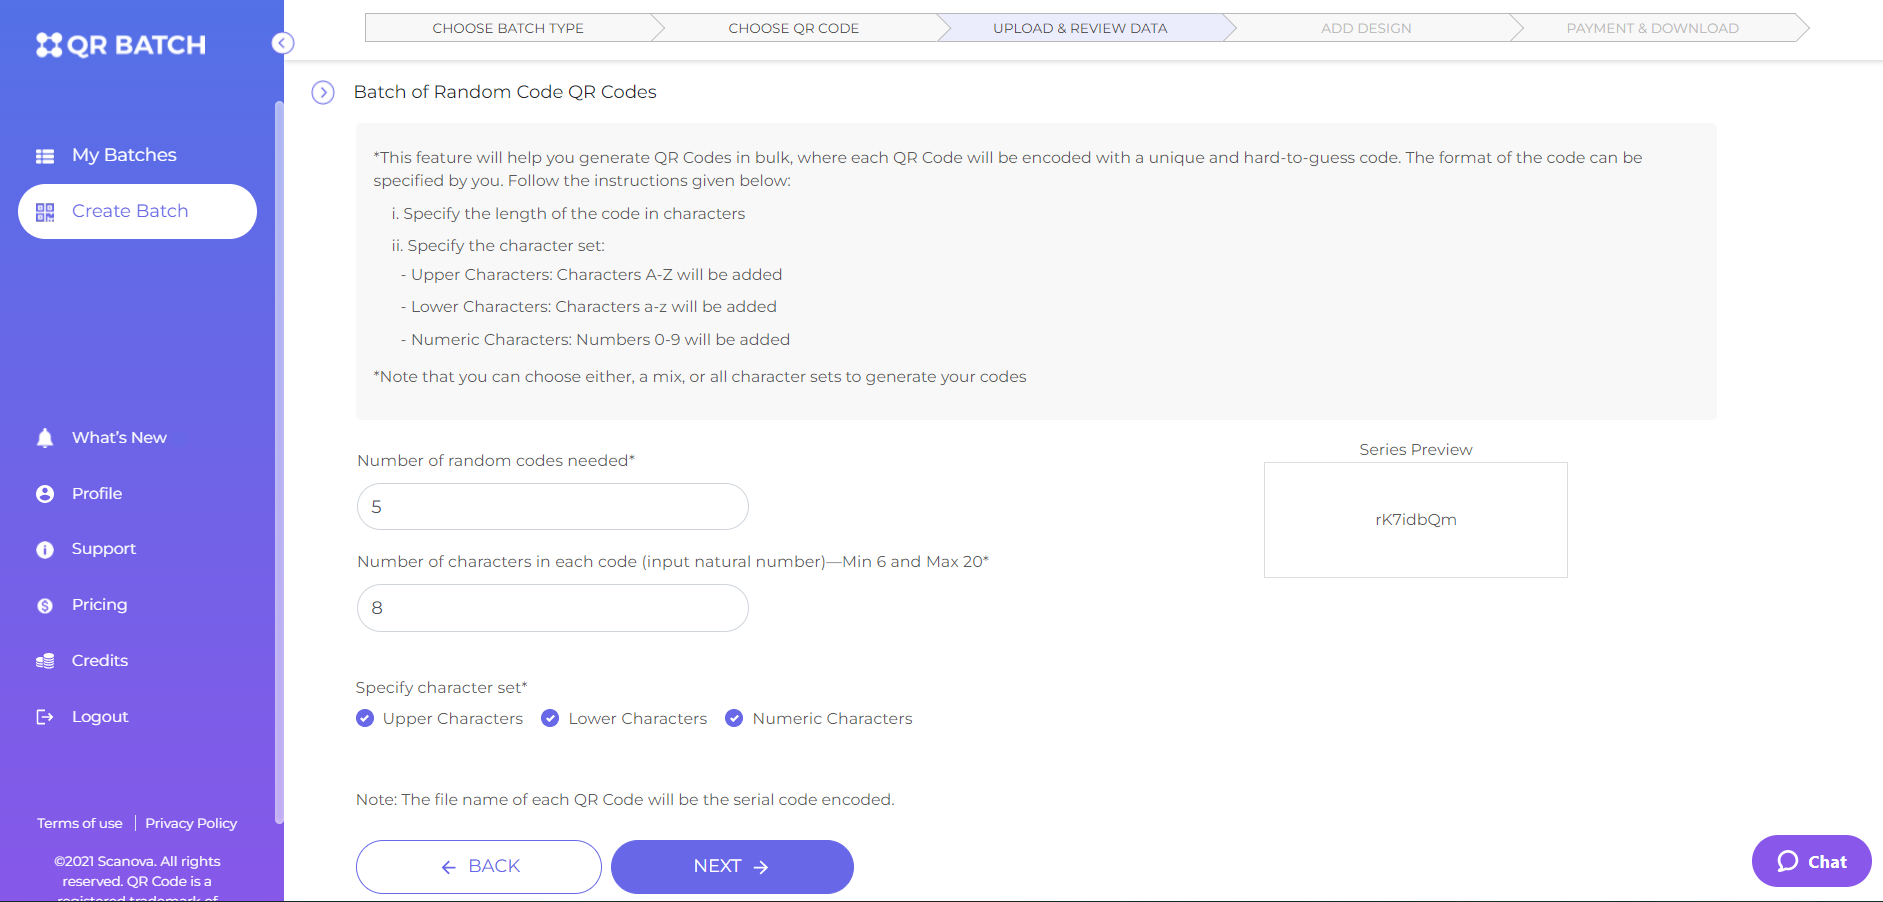Collapse the sidebar with the arrow icon
1883x902 pixels.
(x=283, y=43)
